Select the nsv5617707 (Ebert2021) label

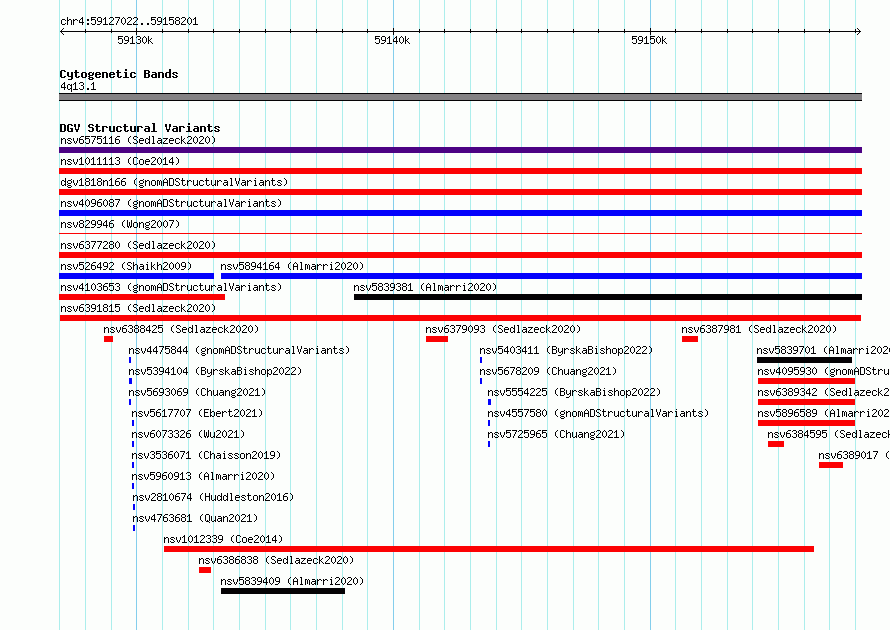198,413
